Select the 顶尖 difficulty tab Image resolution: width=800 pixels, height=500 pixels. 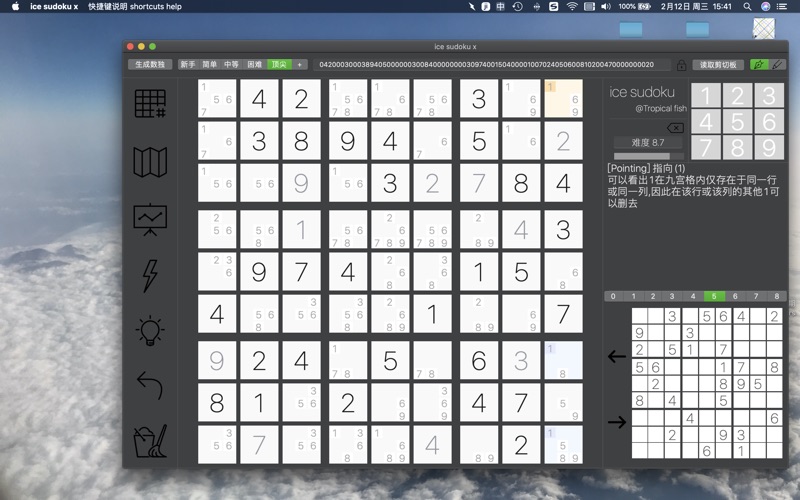click(x=279, y=64)
